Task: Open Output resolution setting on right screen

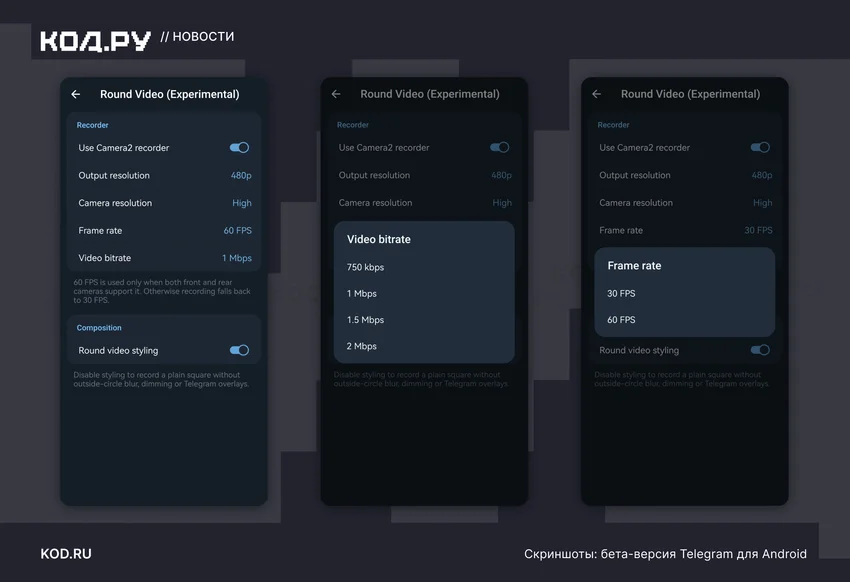Action: pyautogui.click(x=685, y=176)
